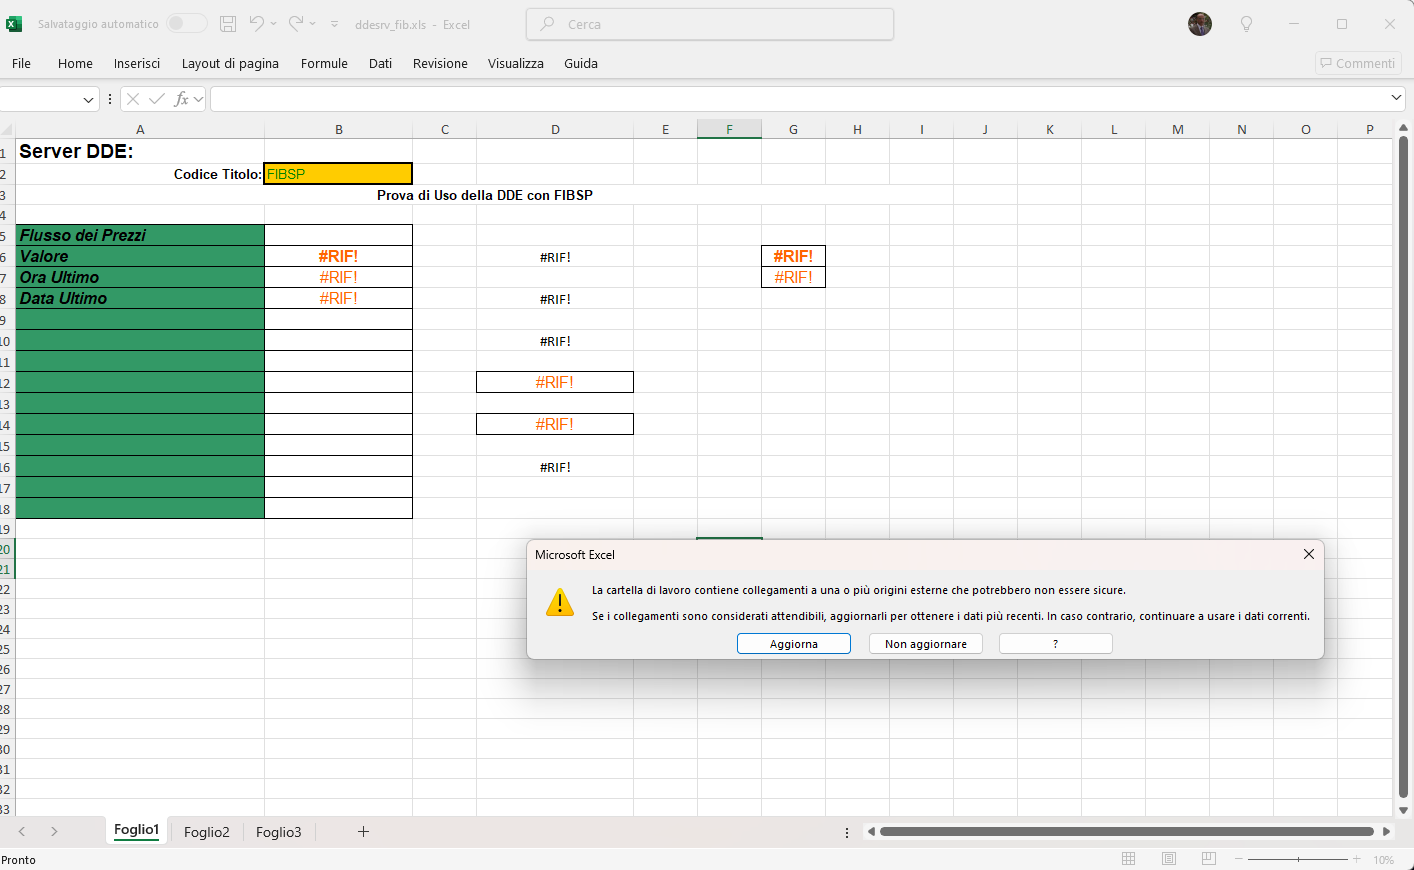Open the Visualizza ribbon tab
The width and height of the screenshot is (1414, 870).
point(516,63)
